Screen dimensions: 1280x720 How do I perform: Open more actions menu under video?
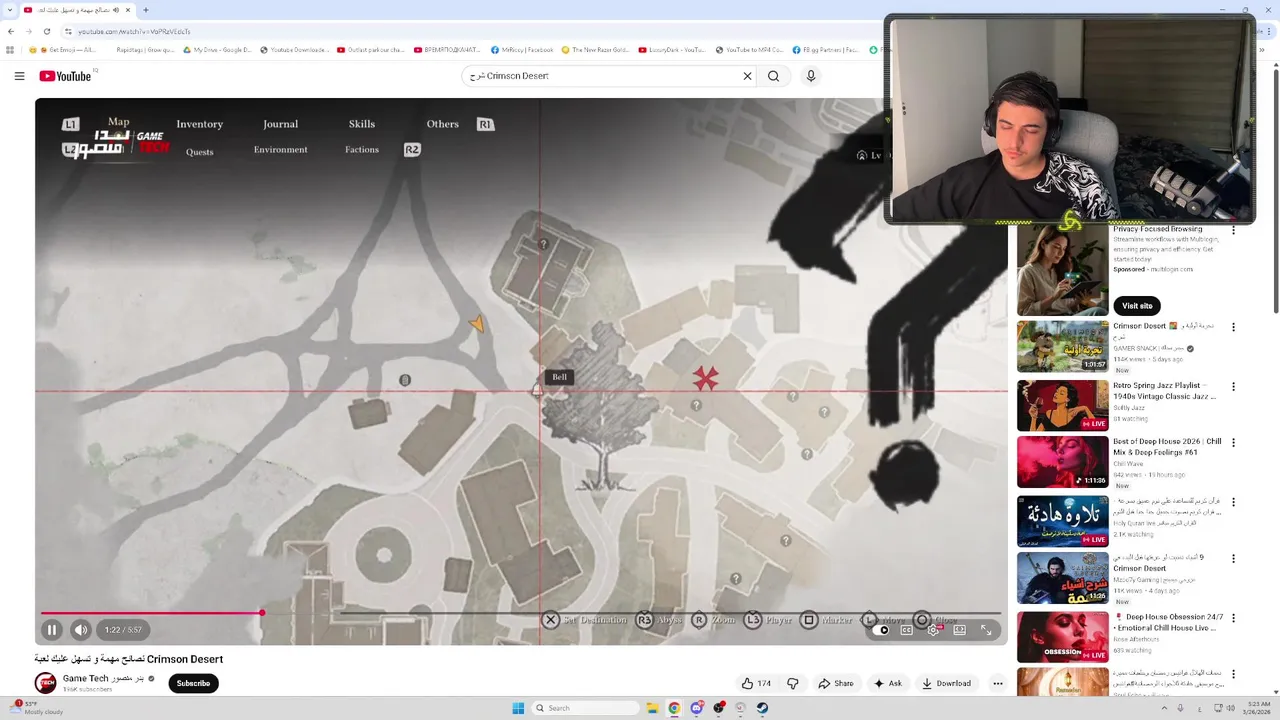[x=997, y=683]
